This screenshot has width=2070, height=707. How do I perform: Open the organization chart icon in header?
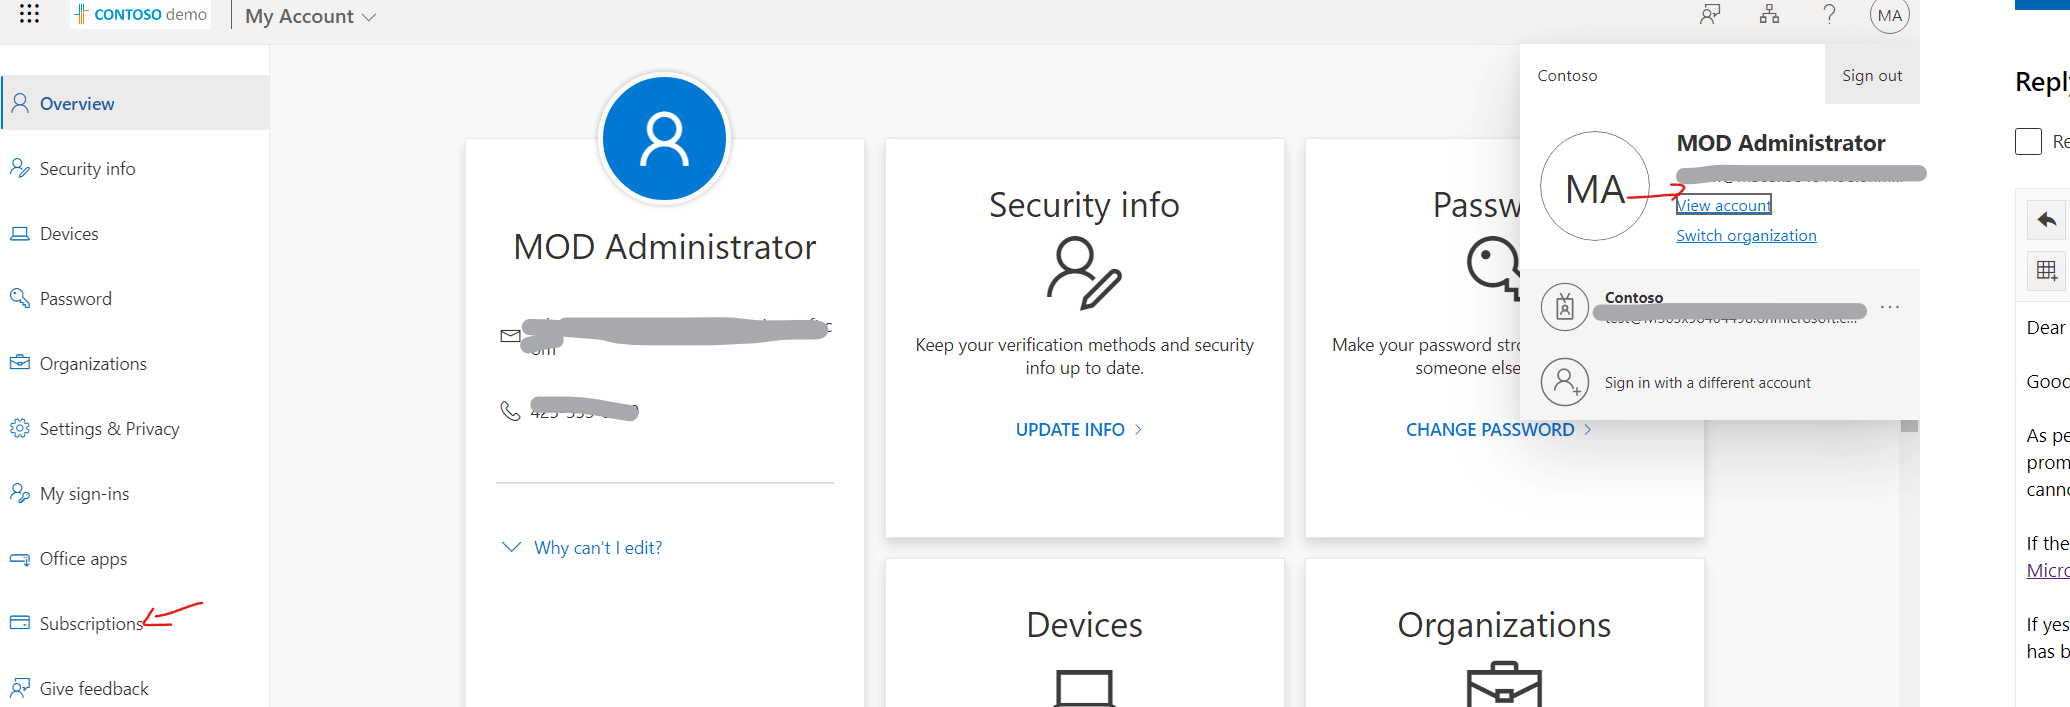tap(1769, 14)
